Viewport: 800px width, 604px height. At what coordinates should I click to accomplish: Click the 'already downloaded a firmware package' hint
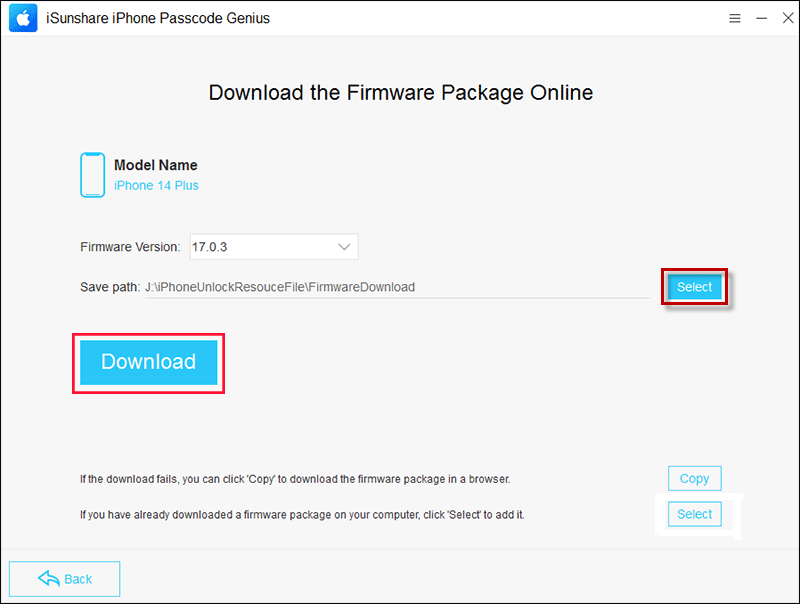click(x=302, y=514)
